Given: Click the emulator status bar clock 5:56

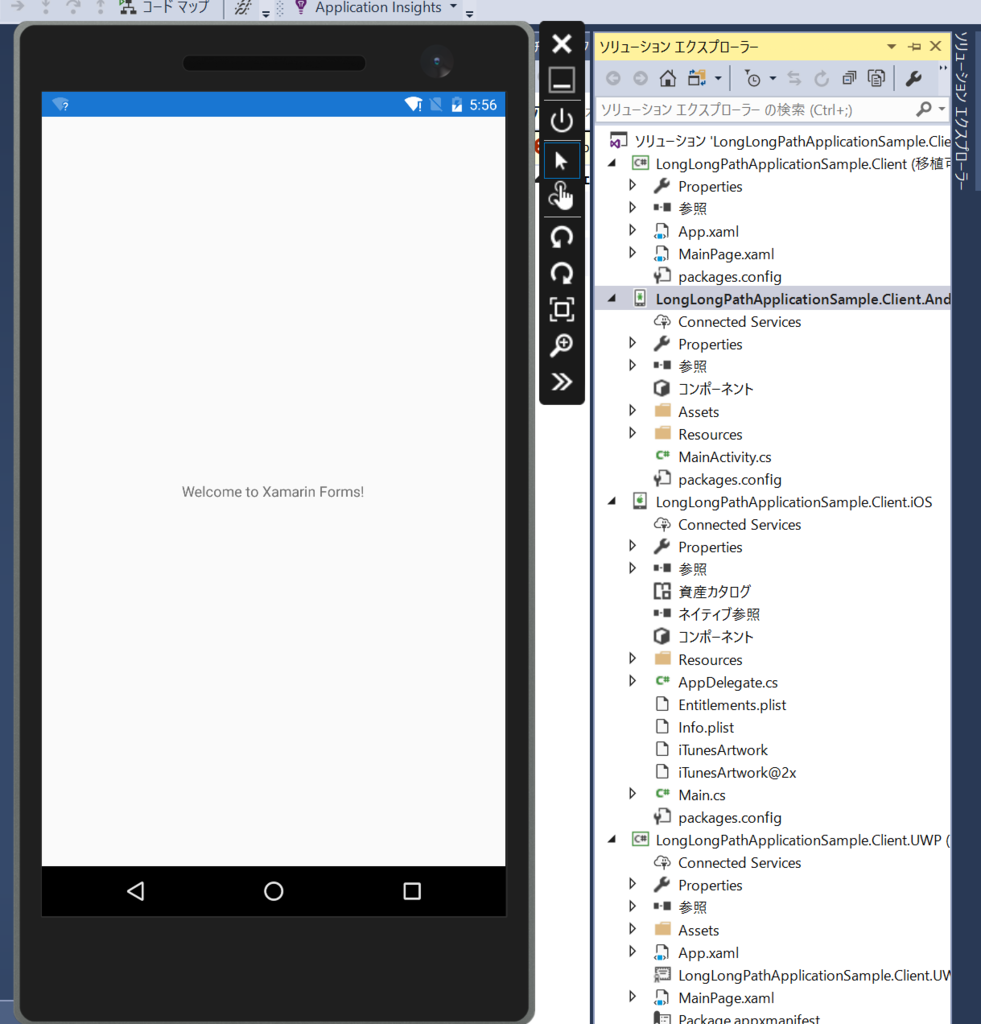Looking at the screenshot, I should (x=483, y=105).
